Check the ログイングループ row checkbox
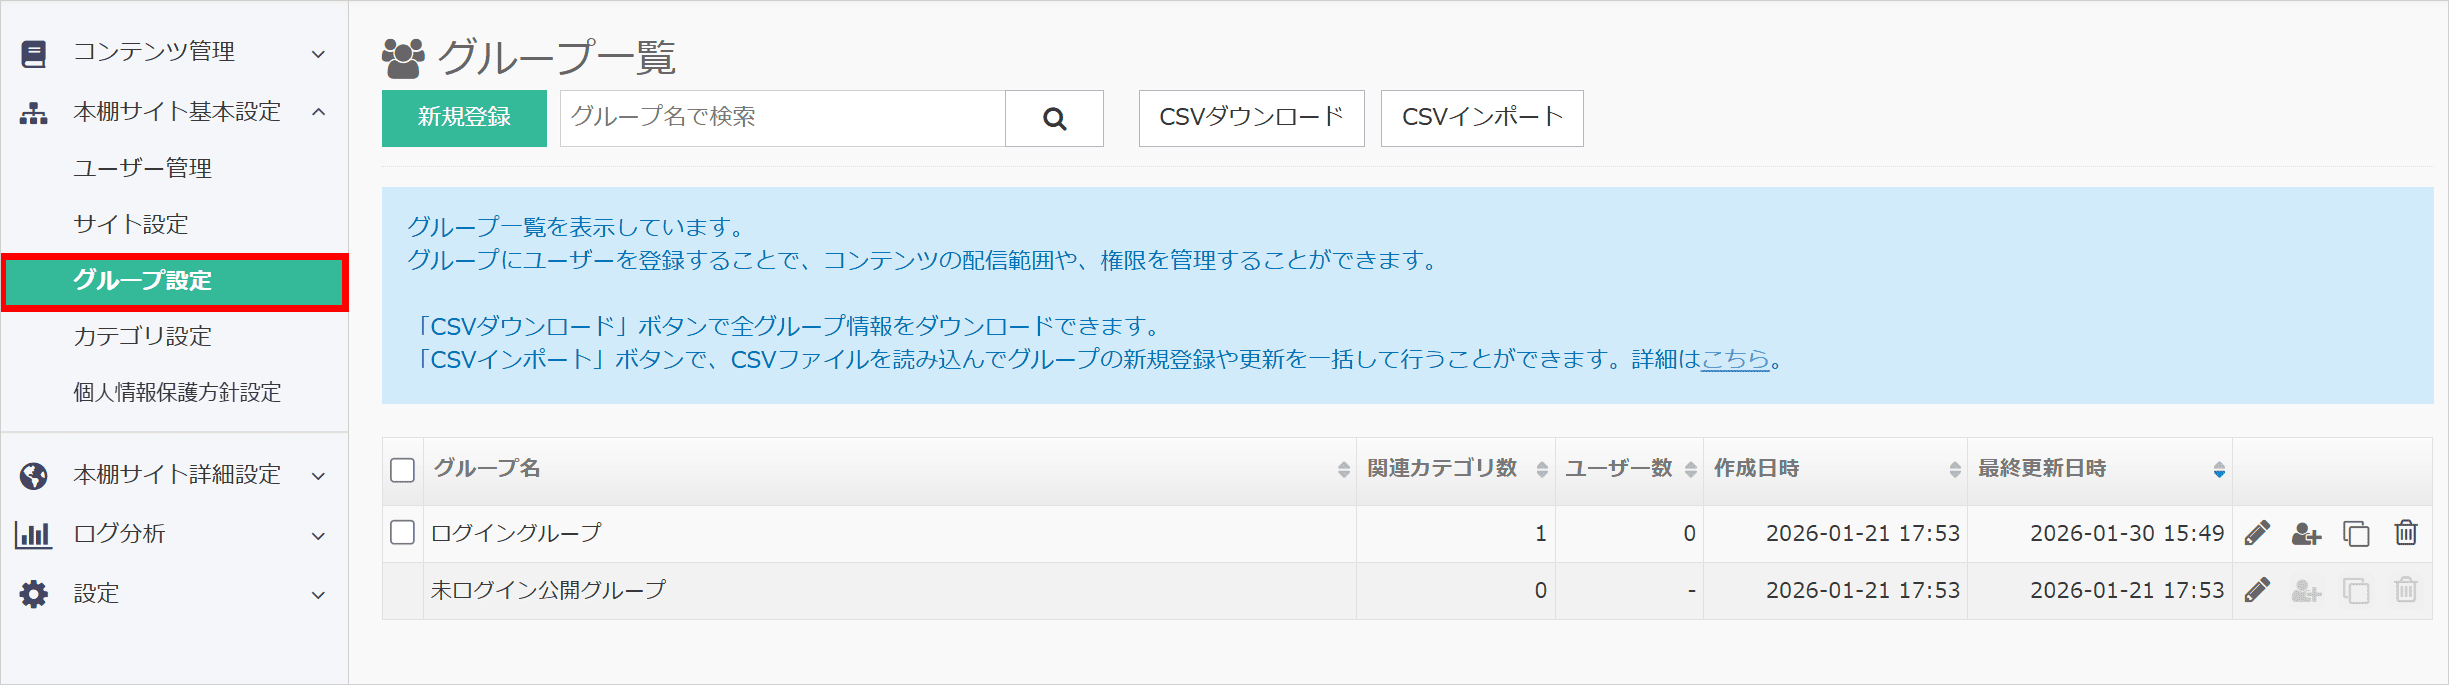Screen dimensions: 2449x685 click(x=402, y=533)
